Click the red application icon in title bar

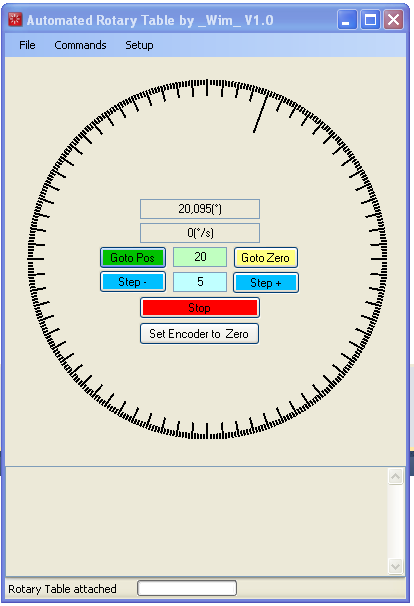[x=15, y=19]
